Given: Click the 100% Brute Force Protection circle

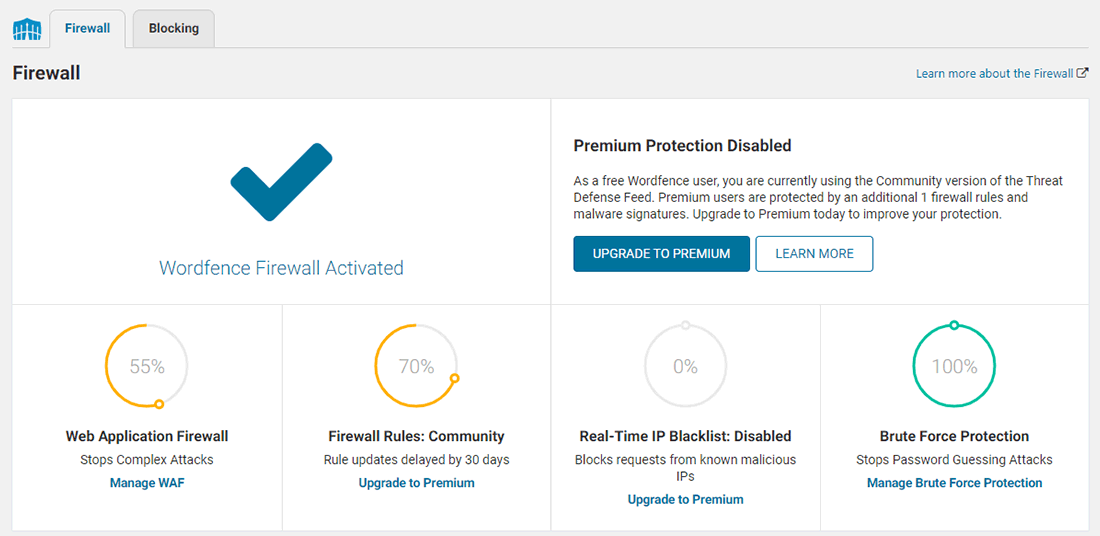Looking at the screenshot, I should [x=954, y=366].
